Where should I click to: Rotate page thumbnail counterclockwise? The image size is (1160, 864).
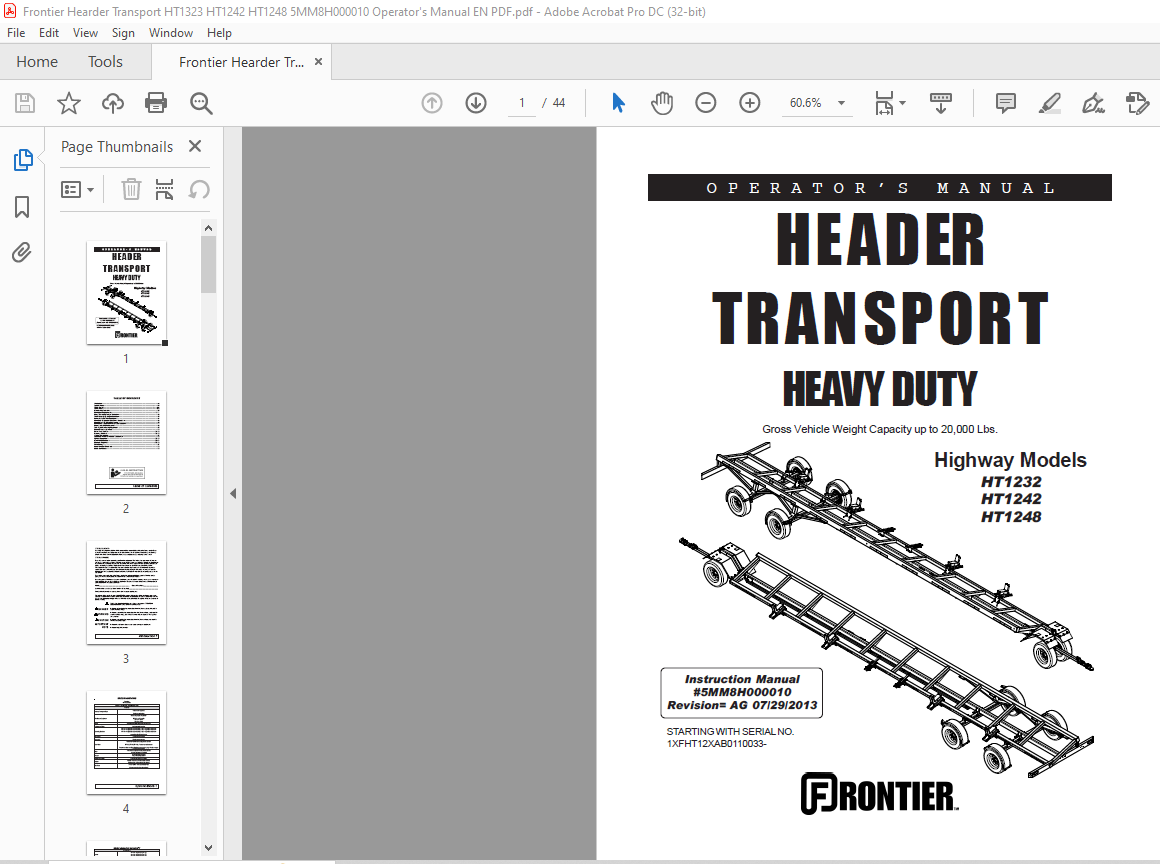[x=198, y=189]
